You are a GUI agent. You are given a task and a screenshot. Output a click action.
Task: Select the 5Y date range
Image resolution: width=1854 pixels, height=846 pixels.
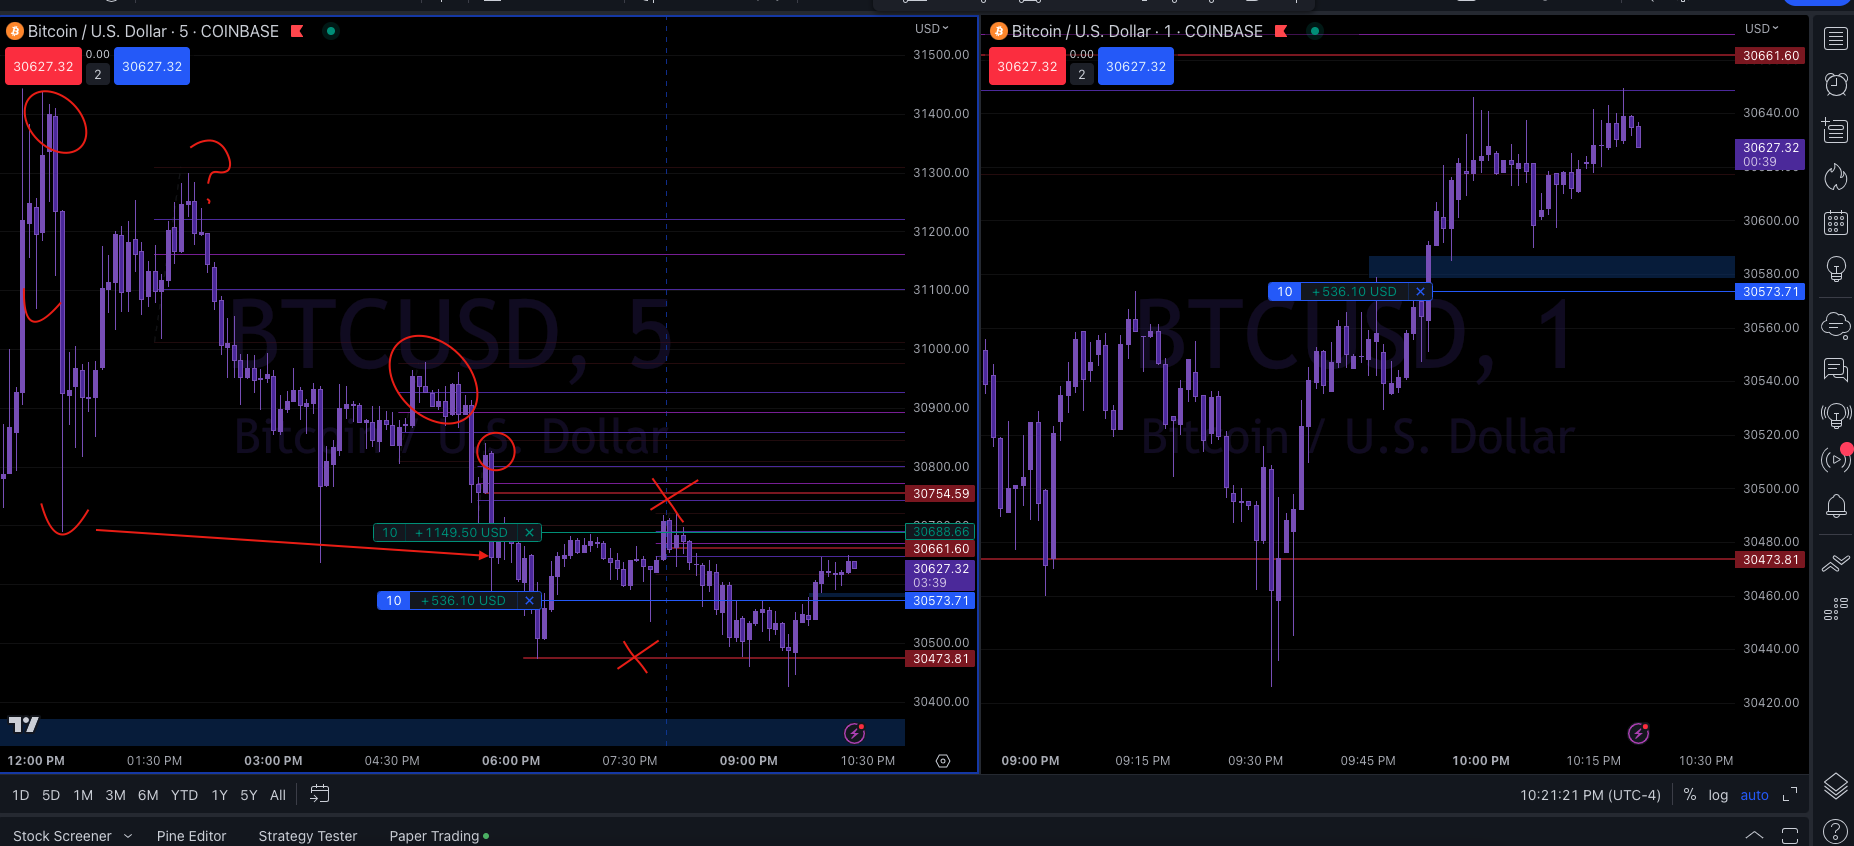click(249, 795)
